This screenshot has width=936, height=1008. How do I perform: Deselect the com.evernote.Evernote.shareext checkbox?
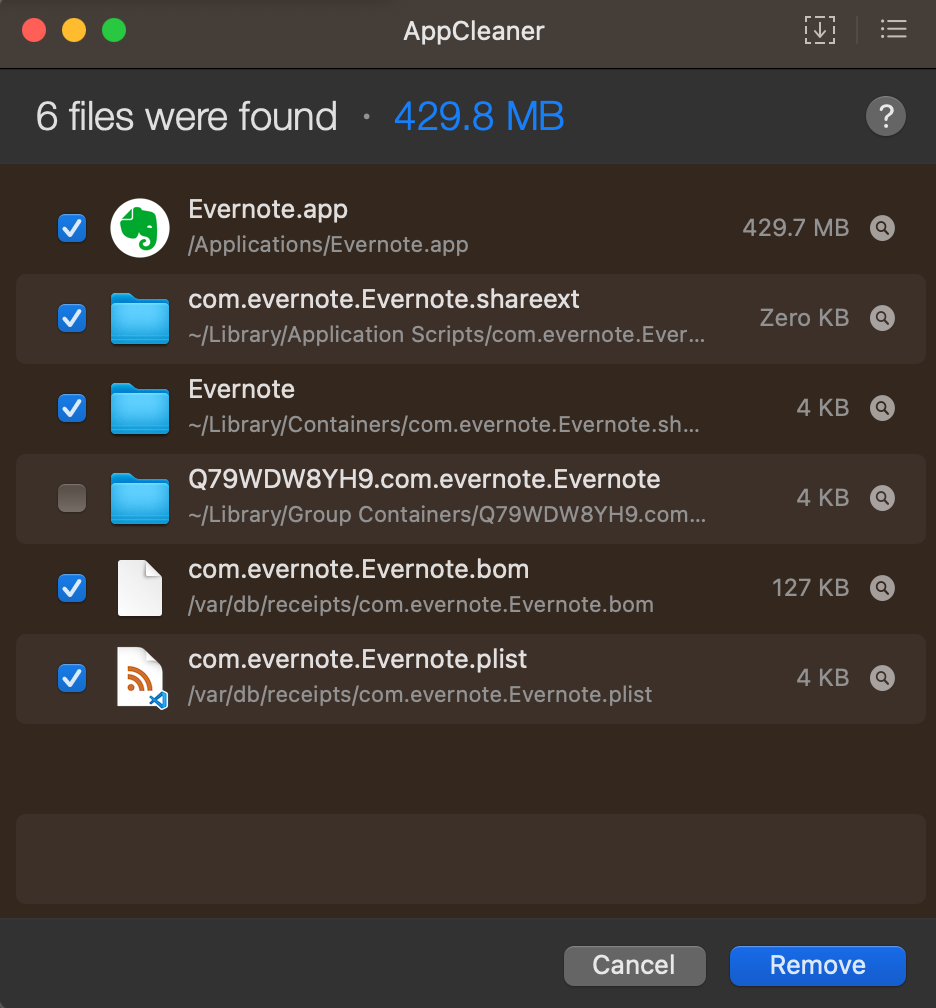click(x=72, y=318)
